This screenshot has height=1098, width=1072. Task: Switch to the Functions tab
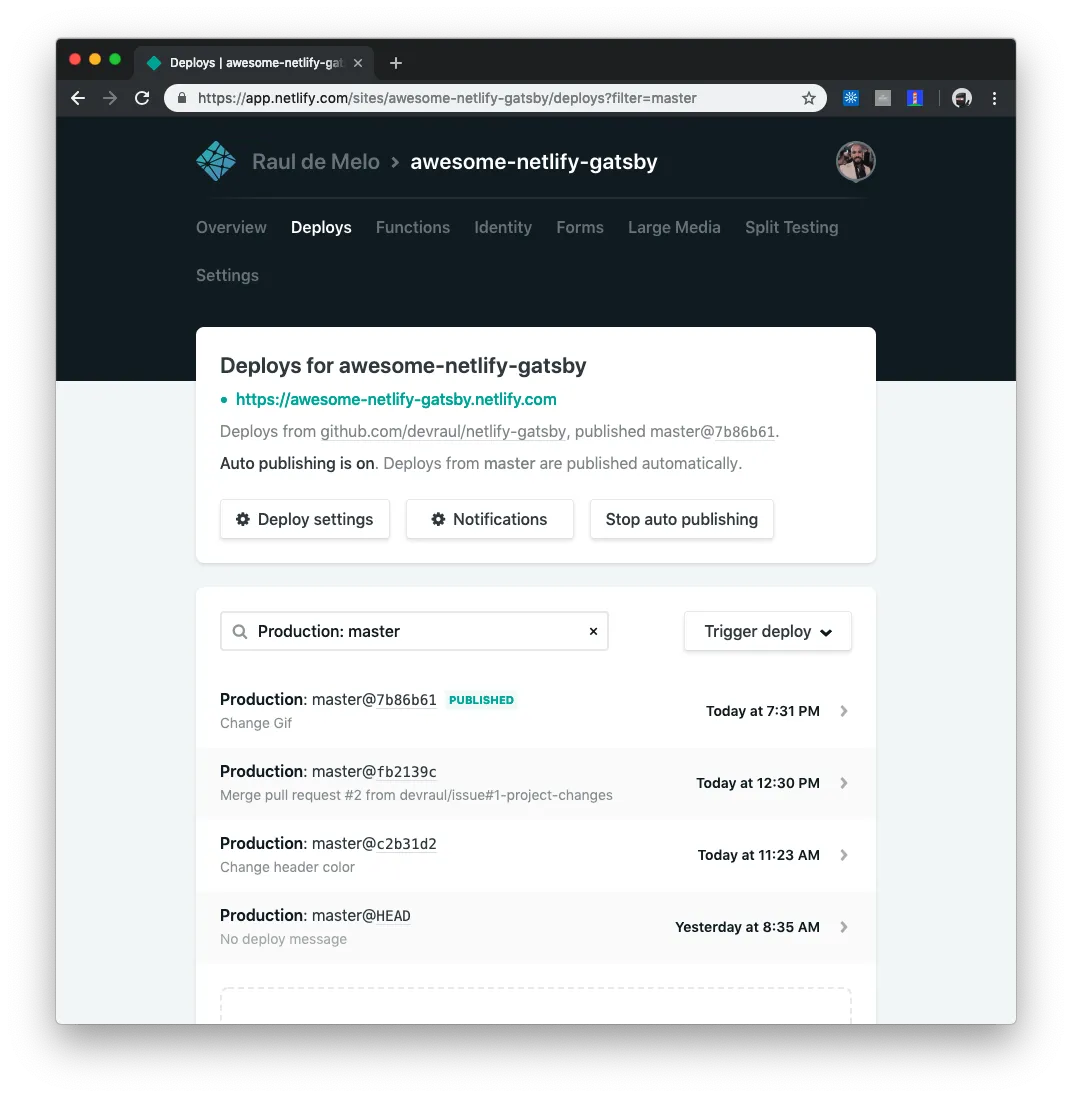pyautogui.click(x=412, y=228)
